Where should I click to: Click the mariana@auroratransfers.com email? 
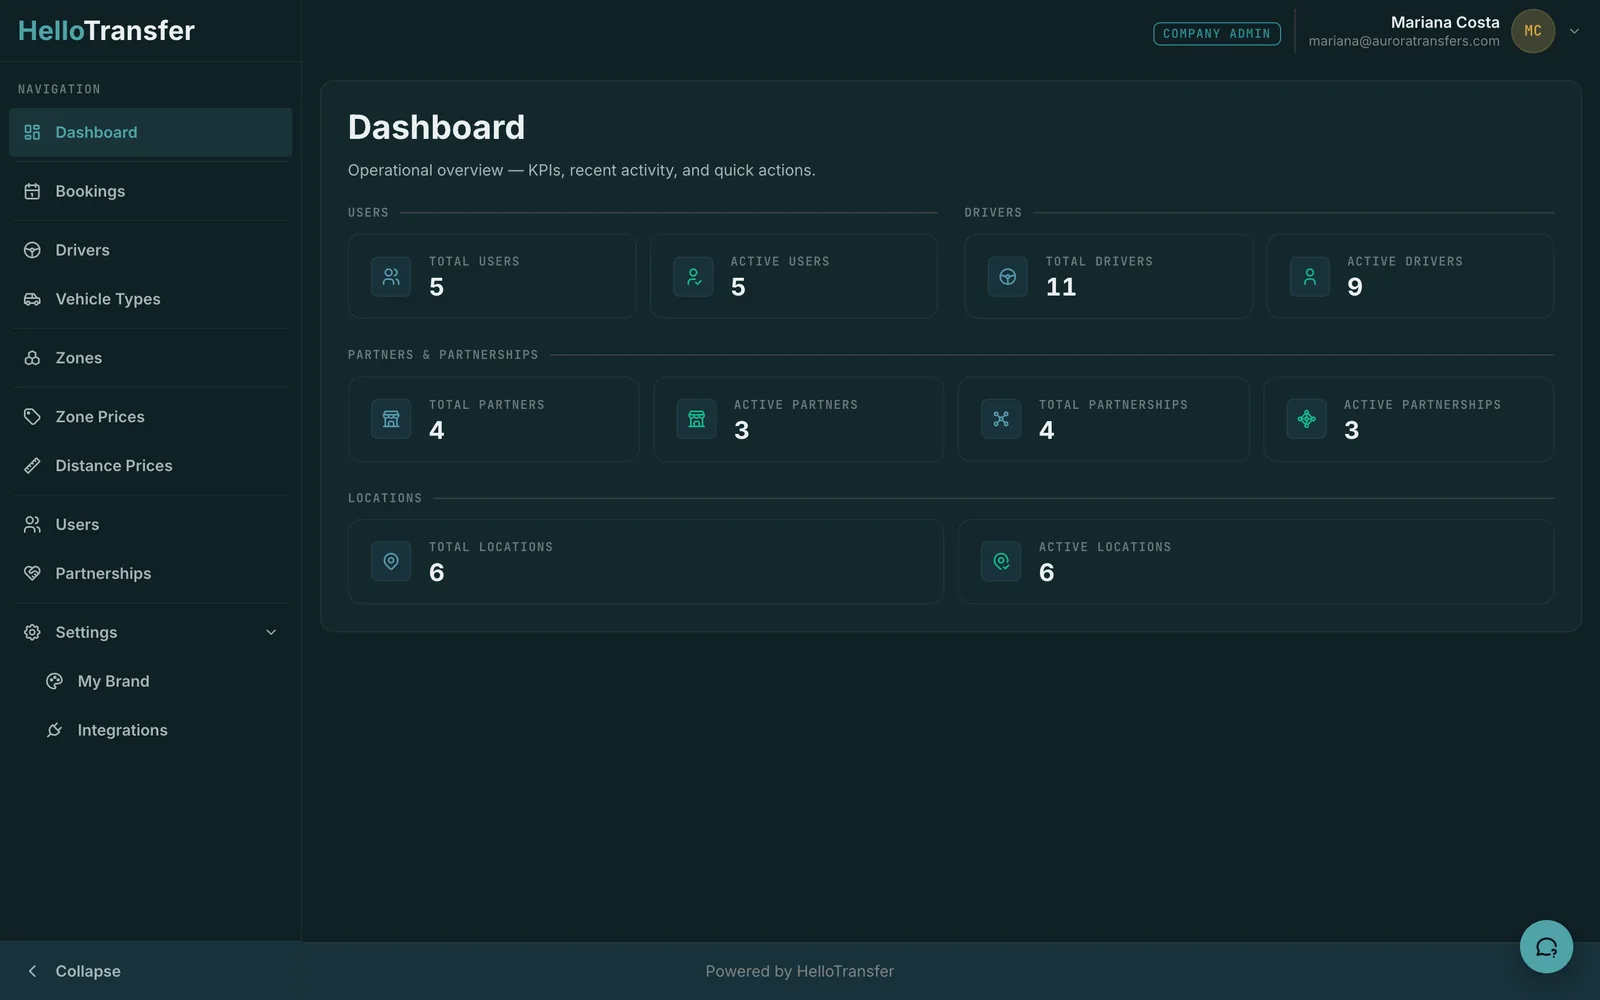coord(1404,42)
